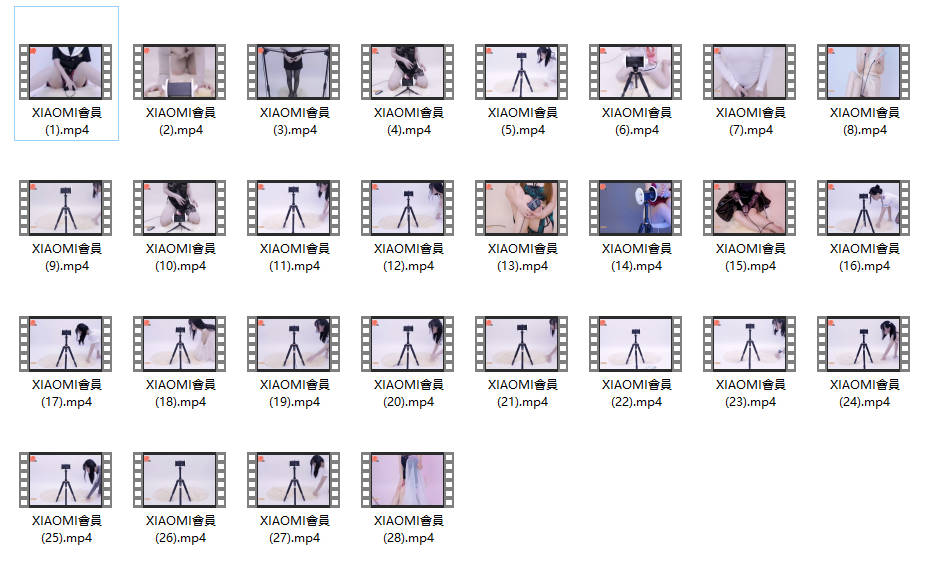
Task: Select the XIAOMI會員 (2).mp4 video thumbnail
Action: (179, 72)
